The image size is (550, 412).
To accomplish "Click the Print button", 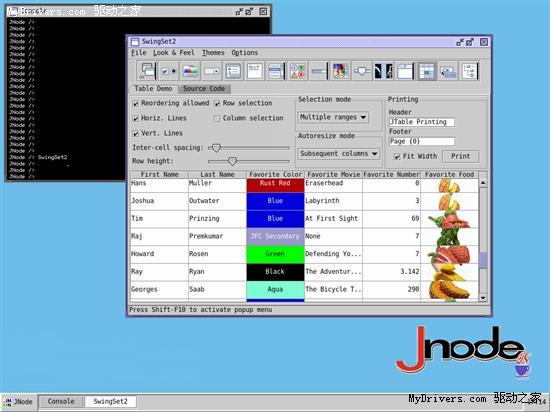I will (x=461, y=156).
